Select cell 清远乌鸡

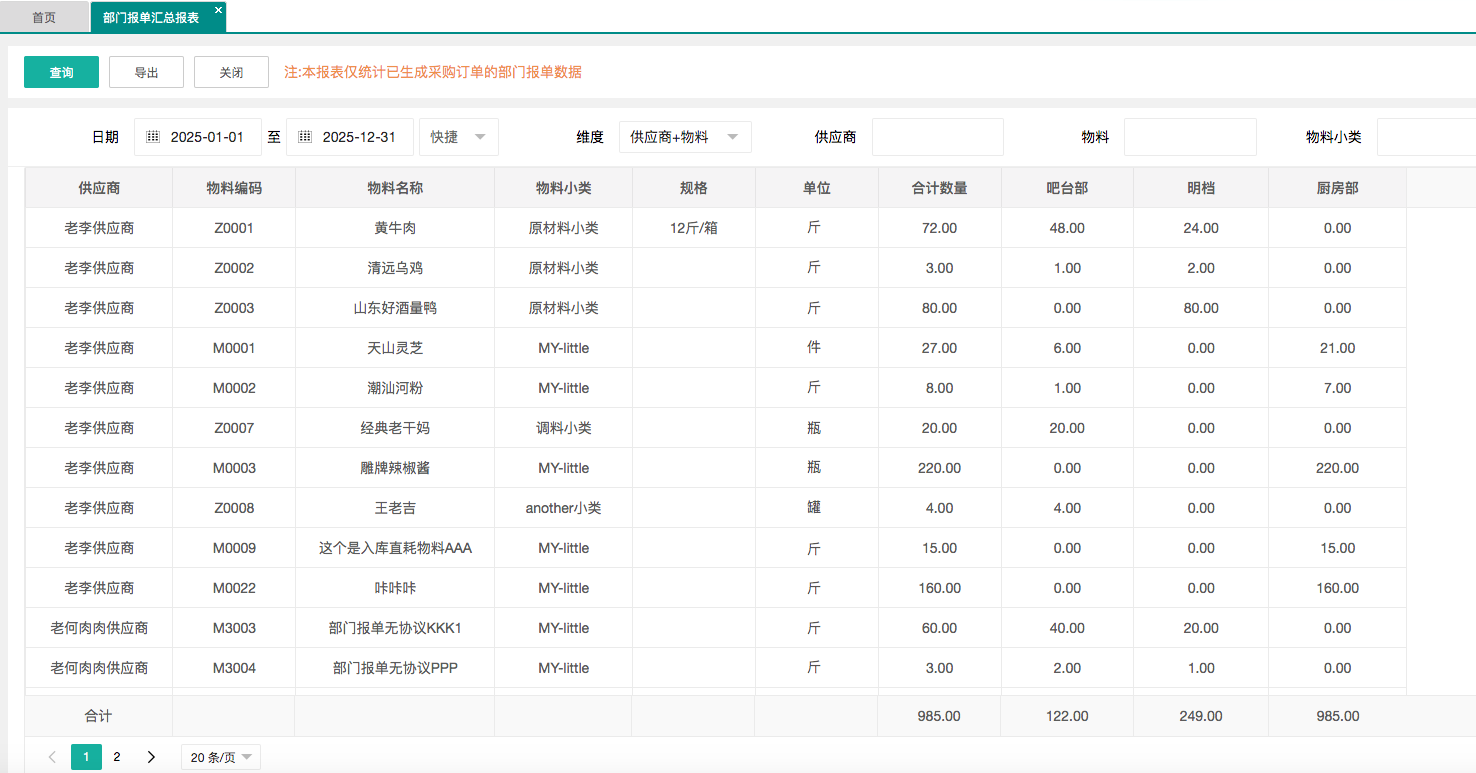click(395, 268)
